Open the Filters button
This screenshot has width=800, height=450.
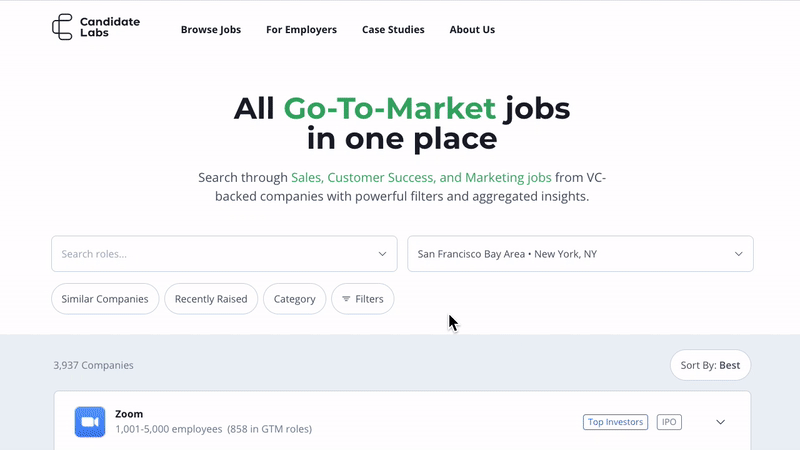click(362, 299)
